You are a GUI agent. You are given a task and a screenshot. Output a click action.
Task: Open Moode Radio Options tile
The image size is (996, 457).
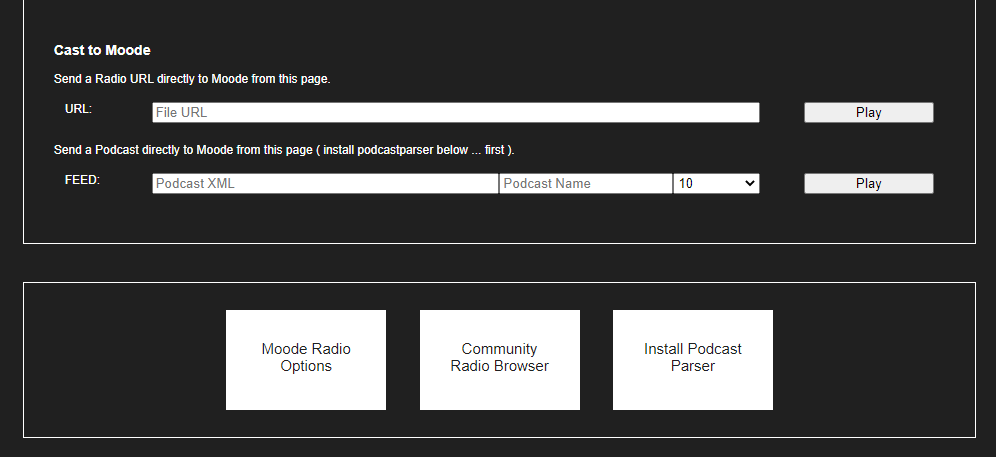click(x=306, y=360)
